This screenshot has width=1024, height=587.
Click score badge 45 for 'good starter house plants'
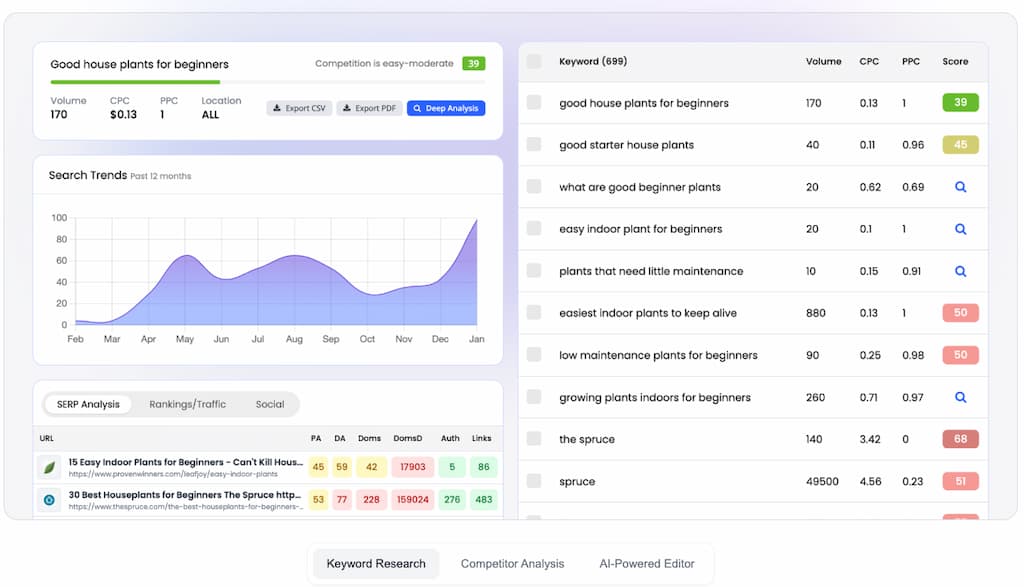pos(960,144)
